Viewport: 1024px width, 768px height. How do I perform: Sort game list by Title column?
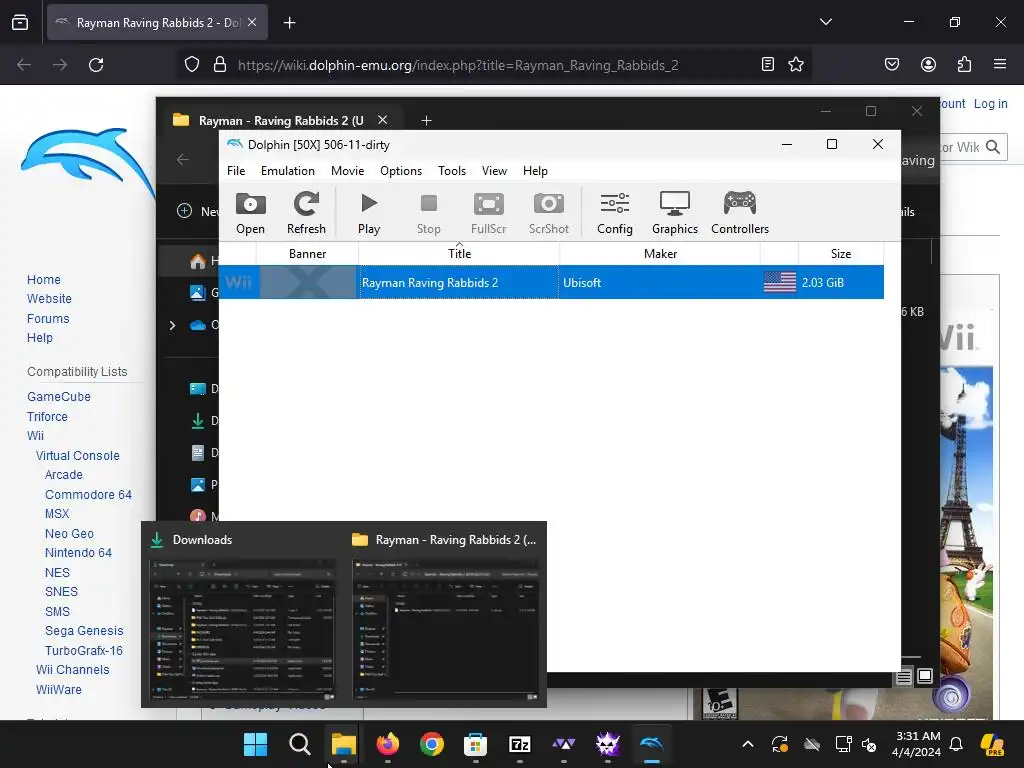coord(459,253)
